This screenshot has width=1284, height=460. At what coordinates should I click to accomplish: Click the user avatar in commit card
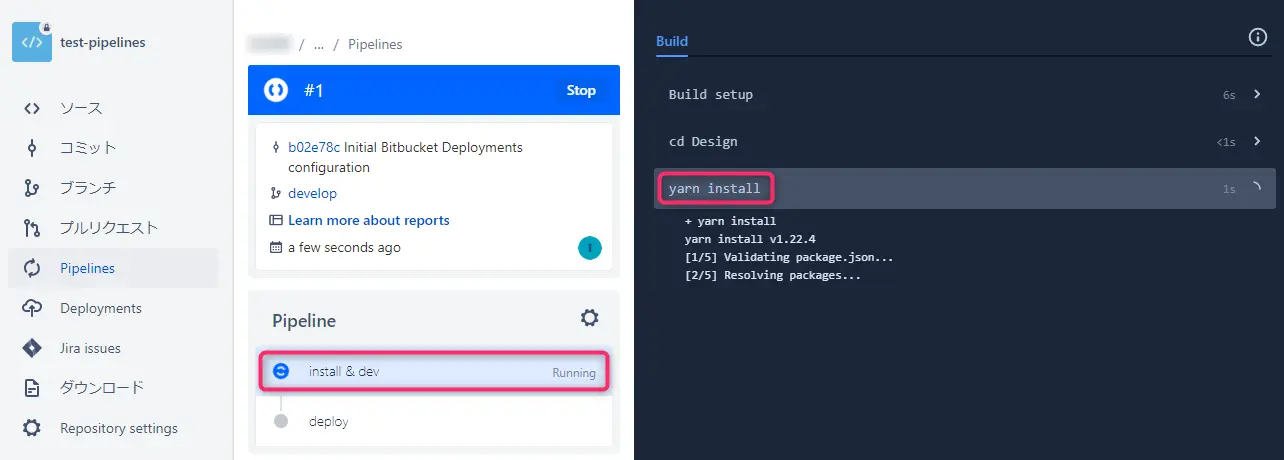tap(590, 247)
